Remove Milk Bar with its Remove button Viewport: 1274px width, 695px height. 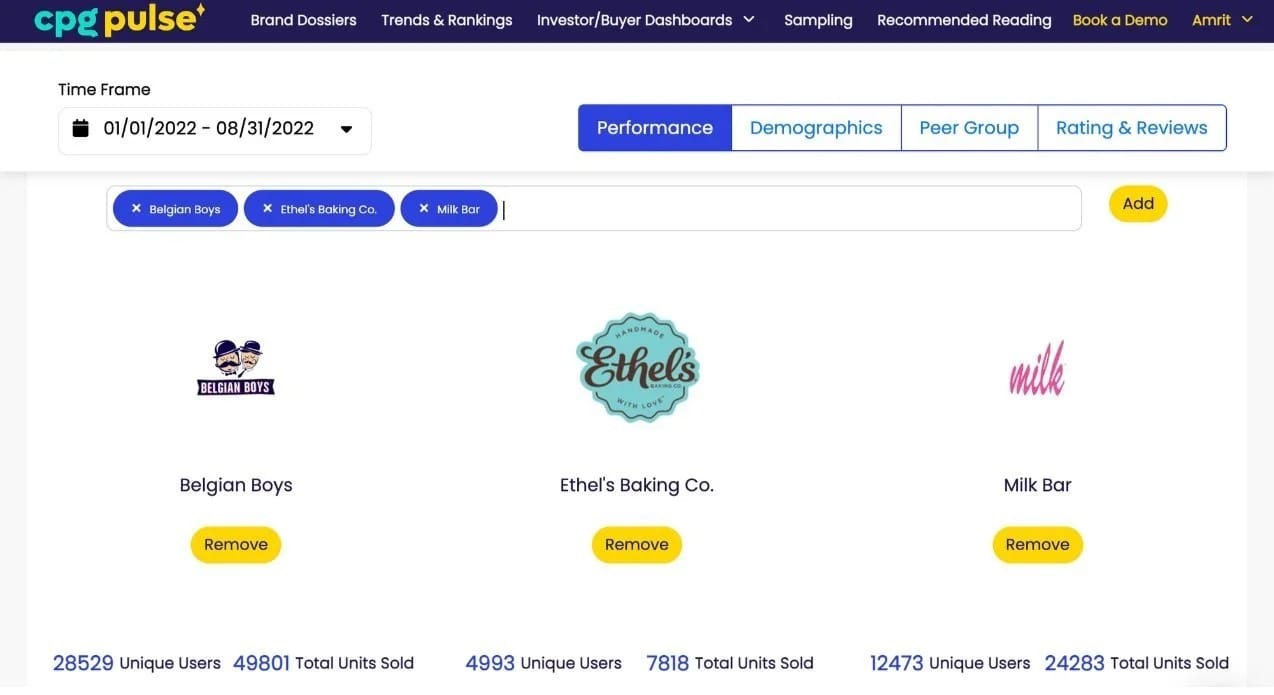tap(1037, 545)
